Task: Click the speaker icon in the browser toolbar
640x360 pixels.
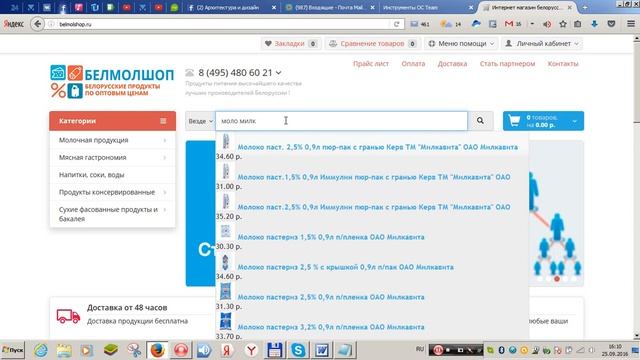Action: [547, 24]
